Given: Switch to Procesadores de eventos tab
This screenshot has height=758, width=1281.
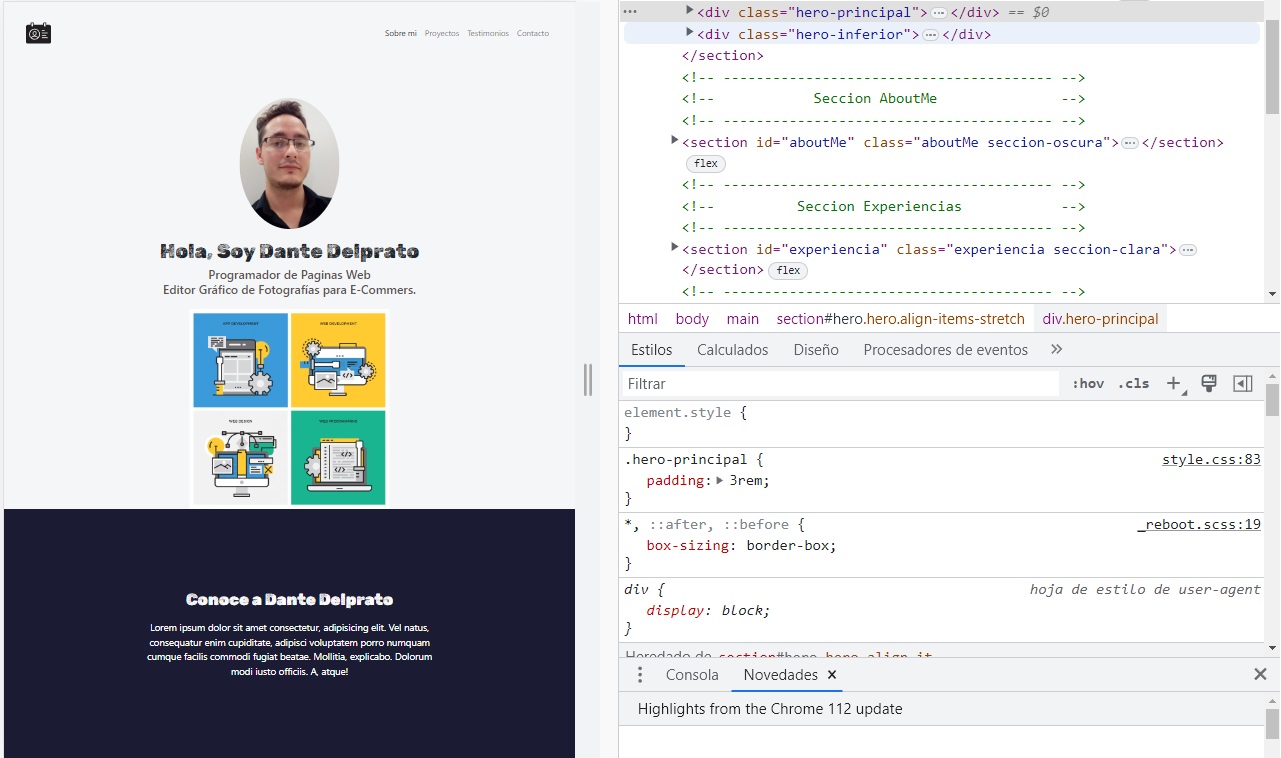Looking at the screenshot, I should (x=946, y=350).
